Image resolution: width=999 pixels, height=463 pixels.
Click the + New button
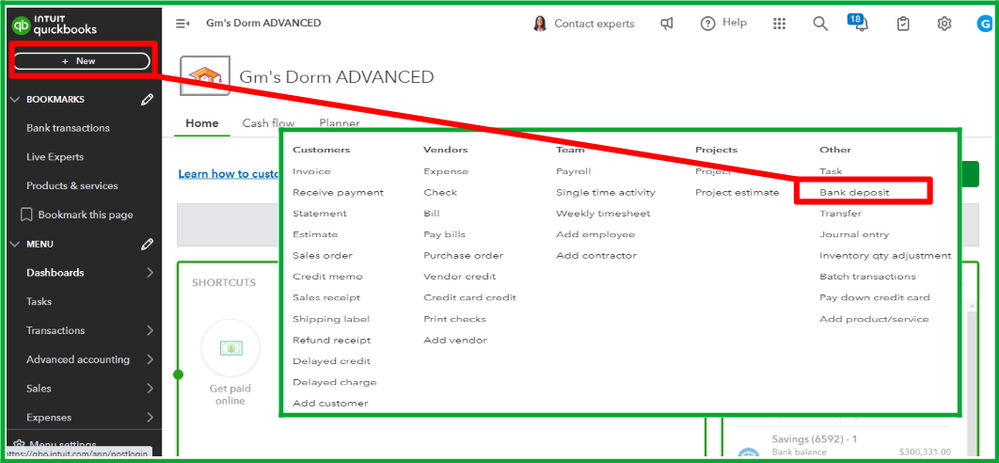82,61
